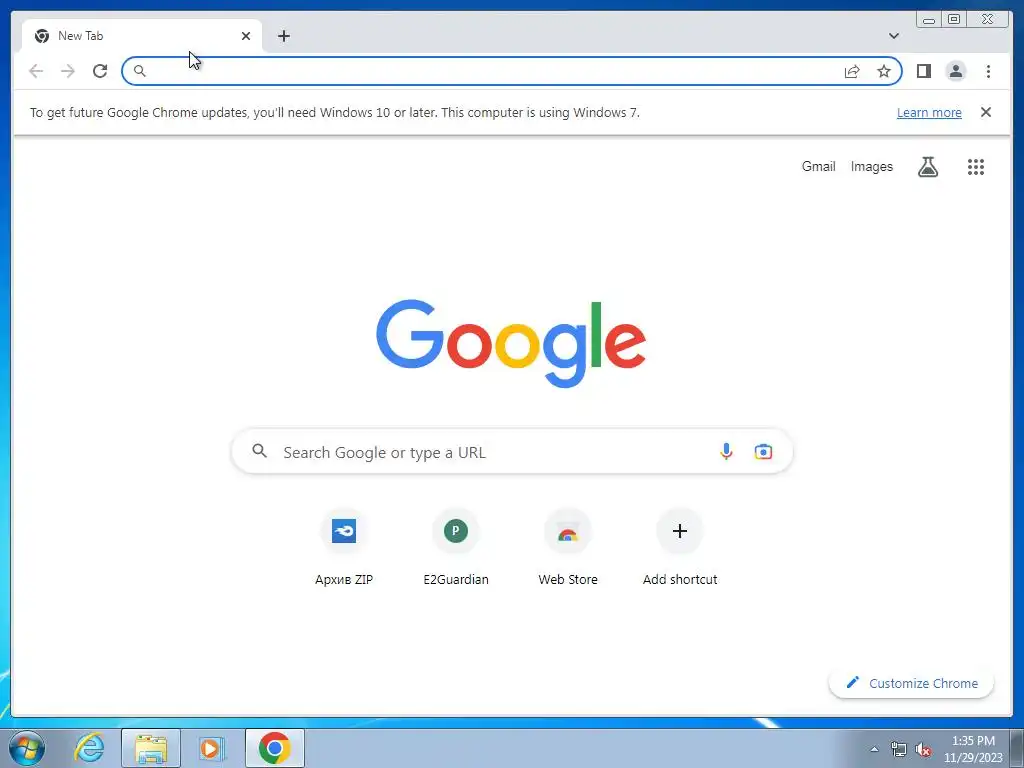Launch Internet Explorer from taskbar
The image size is (1024, 768).
pos(89,748)
